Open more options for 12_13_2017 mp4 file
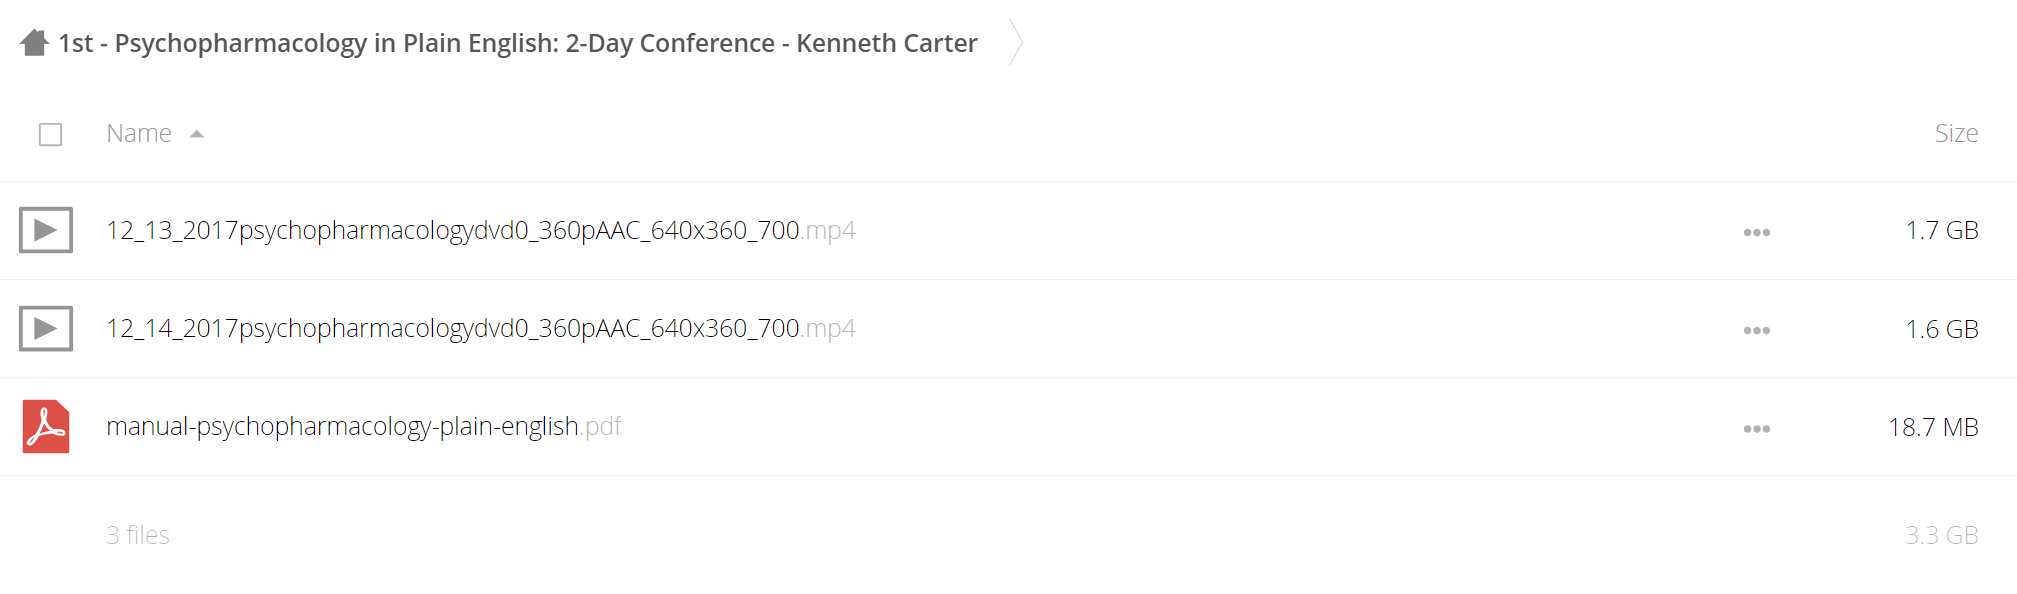The width and height of the screenshot is (2017, 594). coord(1757,232)
